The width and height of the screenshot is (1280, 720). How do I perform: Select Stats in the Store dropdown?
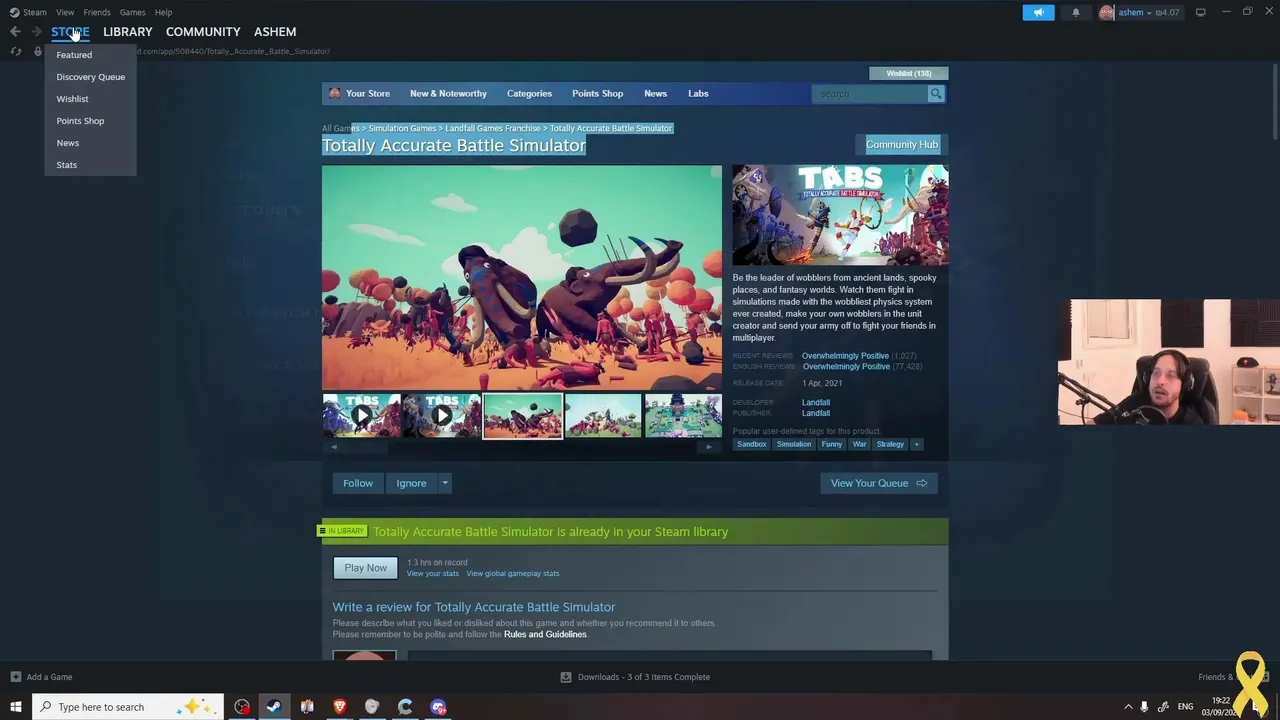67,165
